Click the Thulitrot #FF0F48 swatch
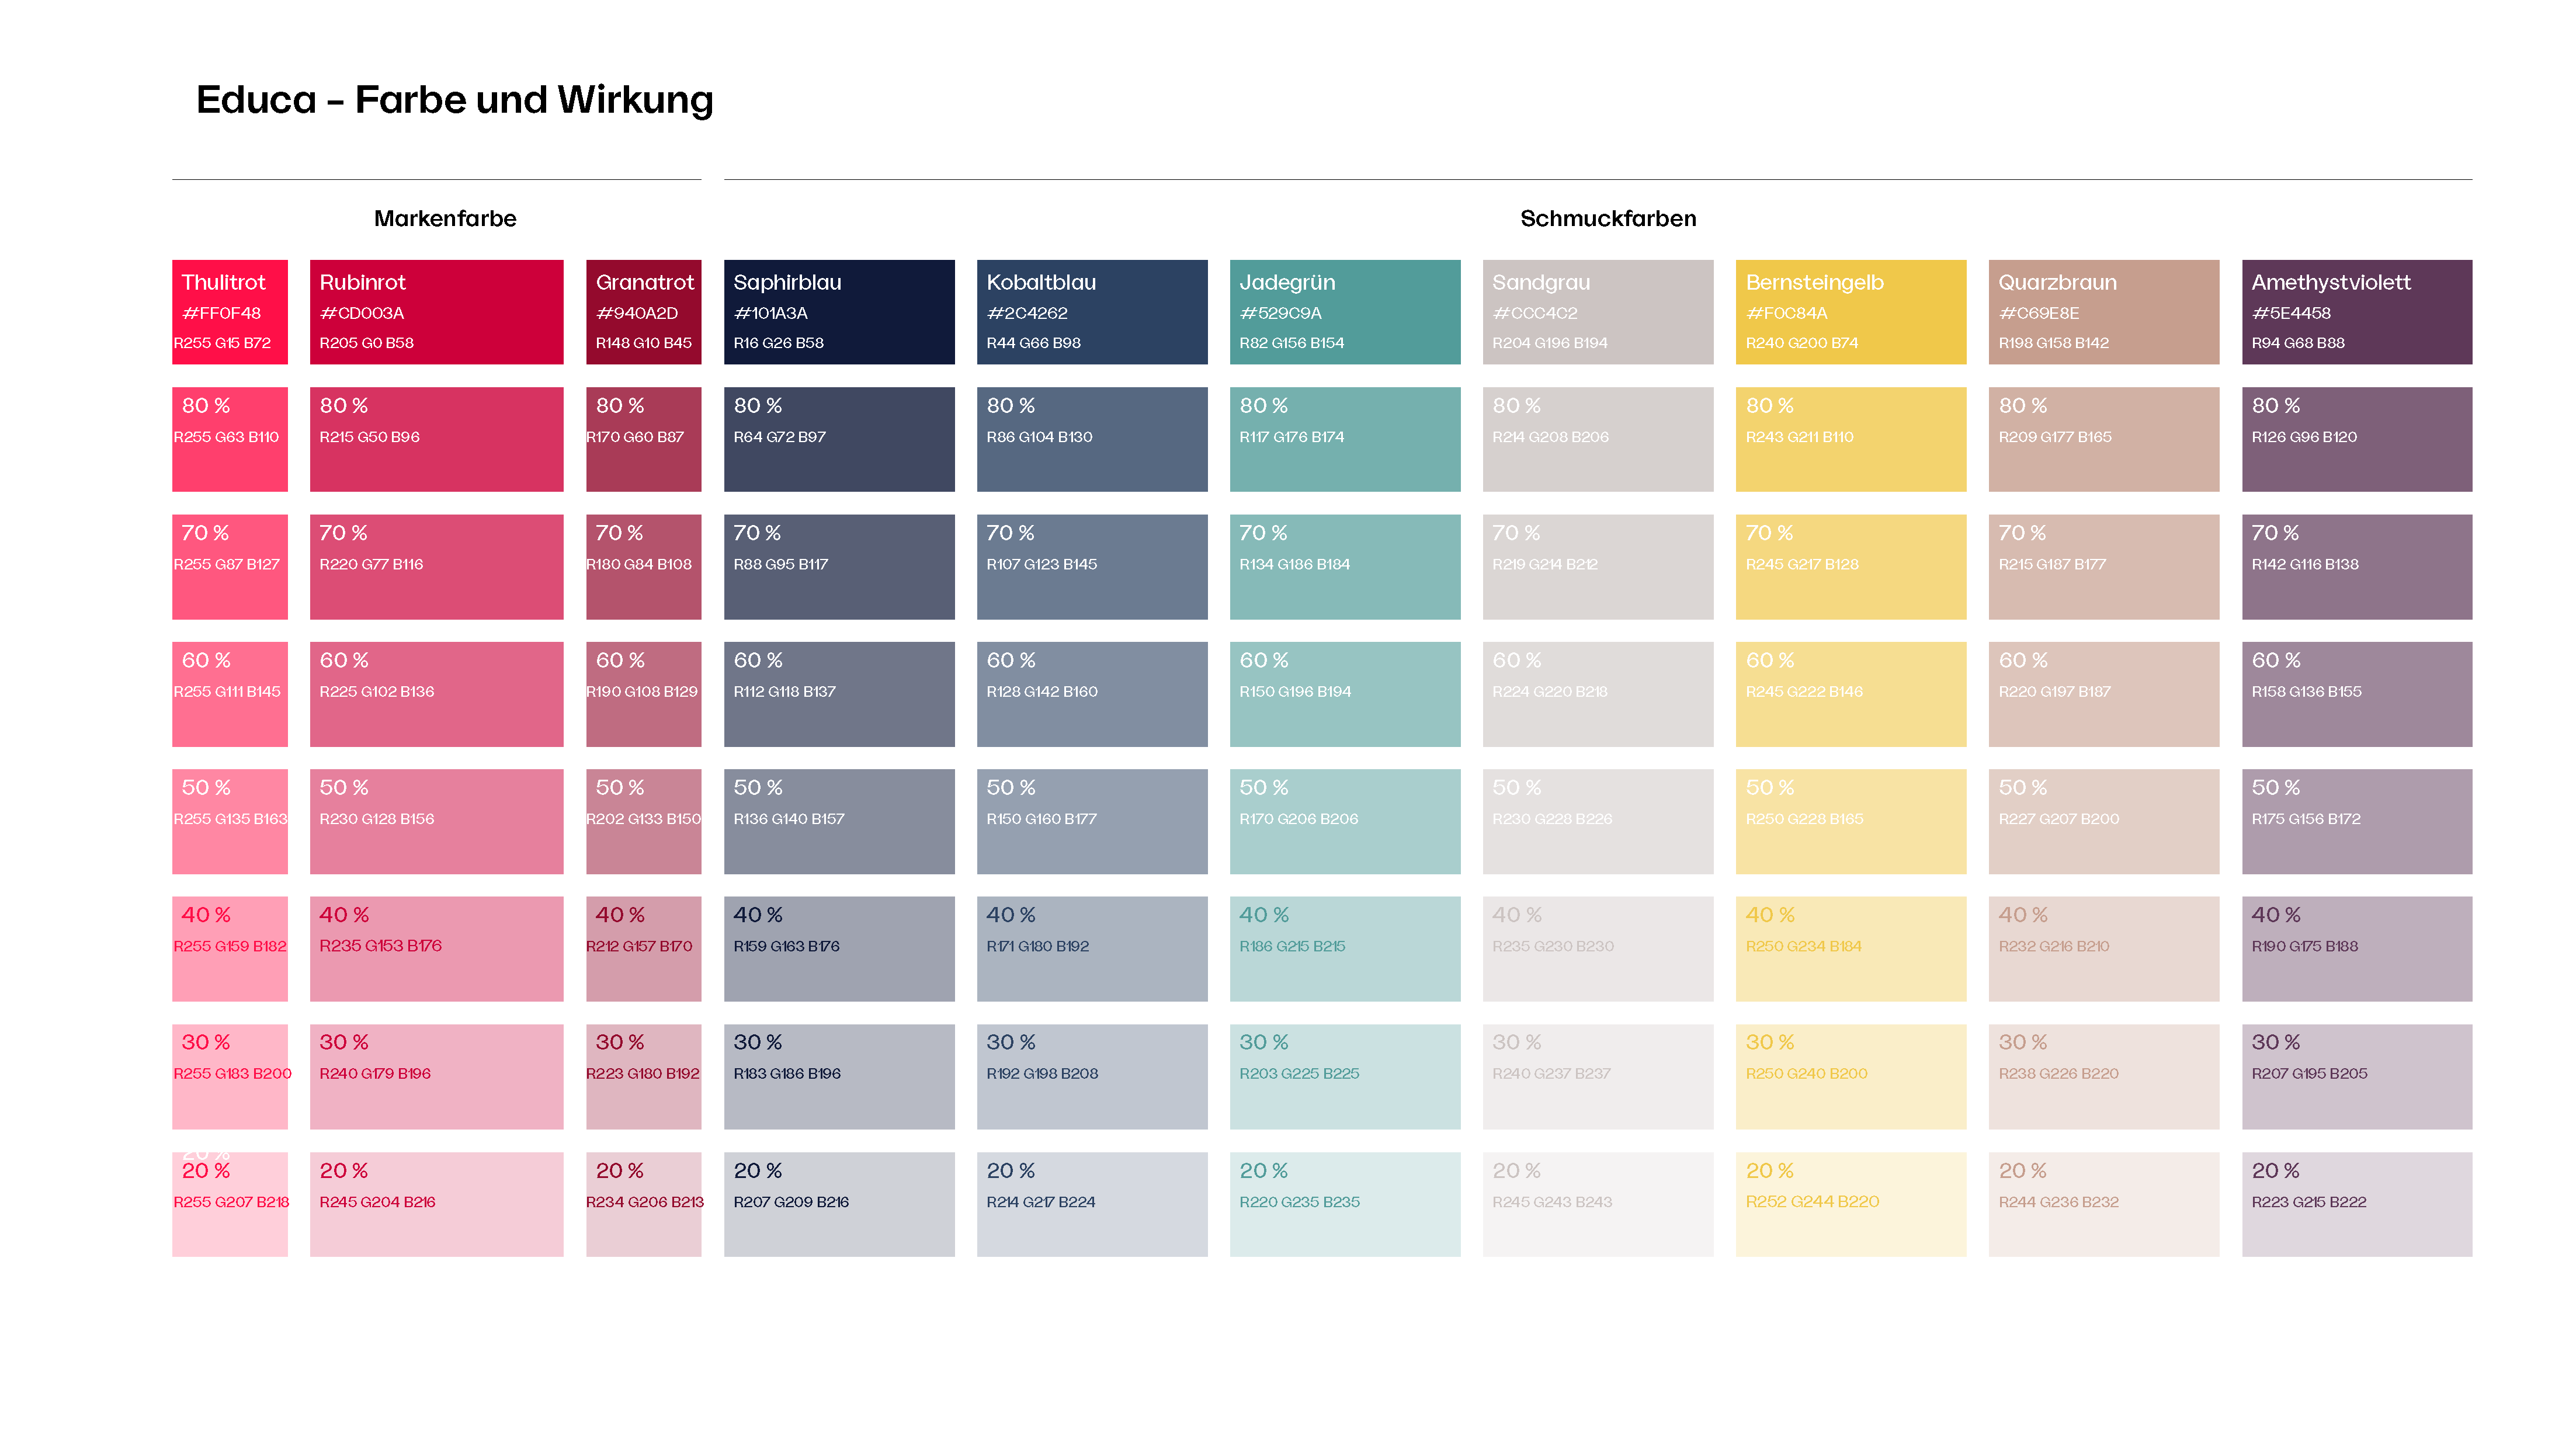The image size is (2576, 1449). pyautogui.click(x=229, y=312)
